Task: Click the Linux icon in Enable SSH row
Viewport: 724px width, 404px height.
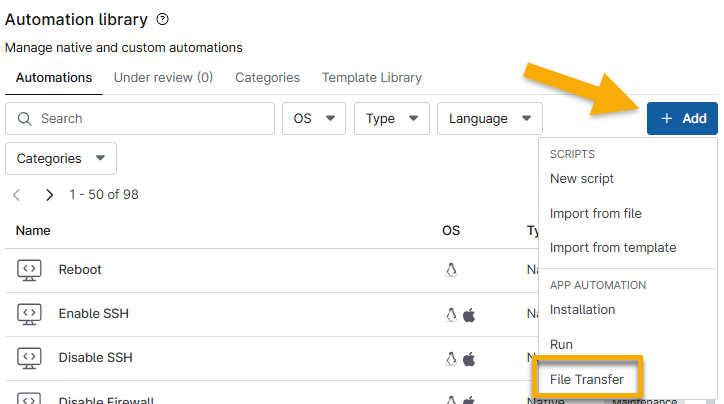Action: 451,314
